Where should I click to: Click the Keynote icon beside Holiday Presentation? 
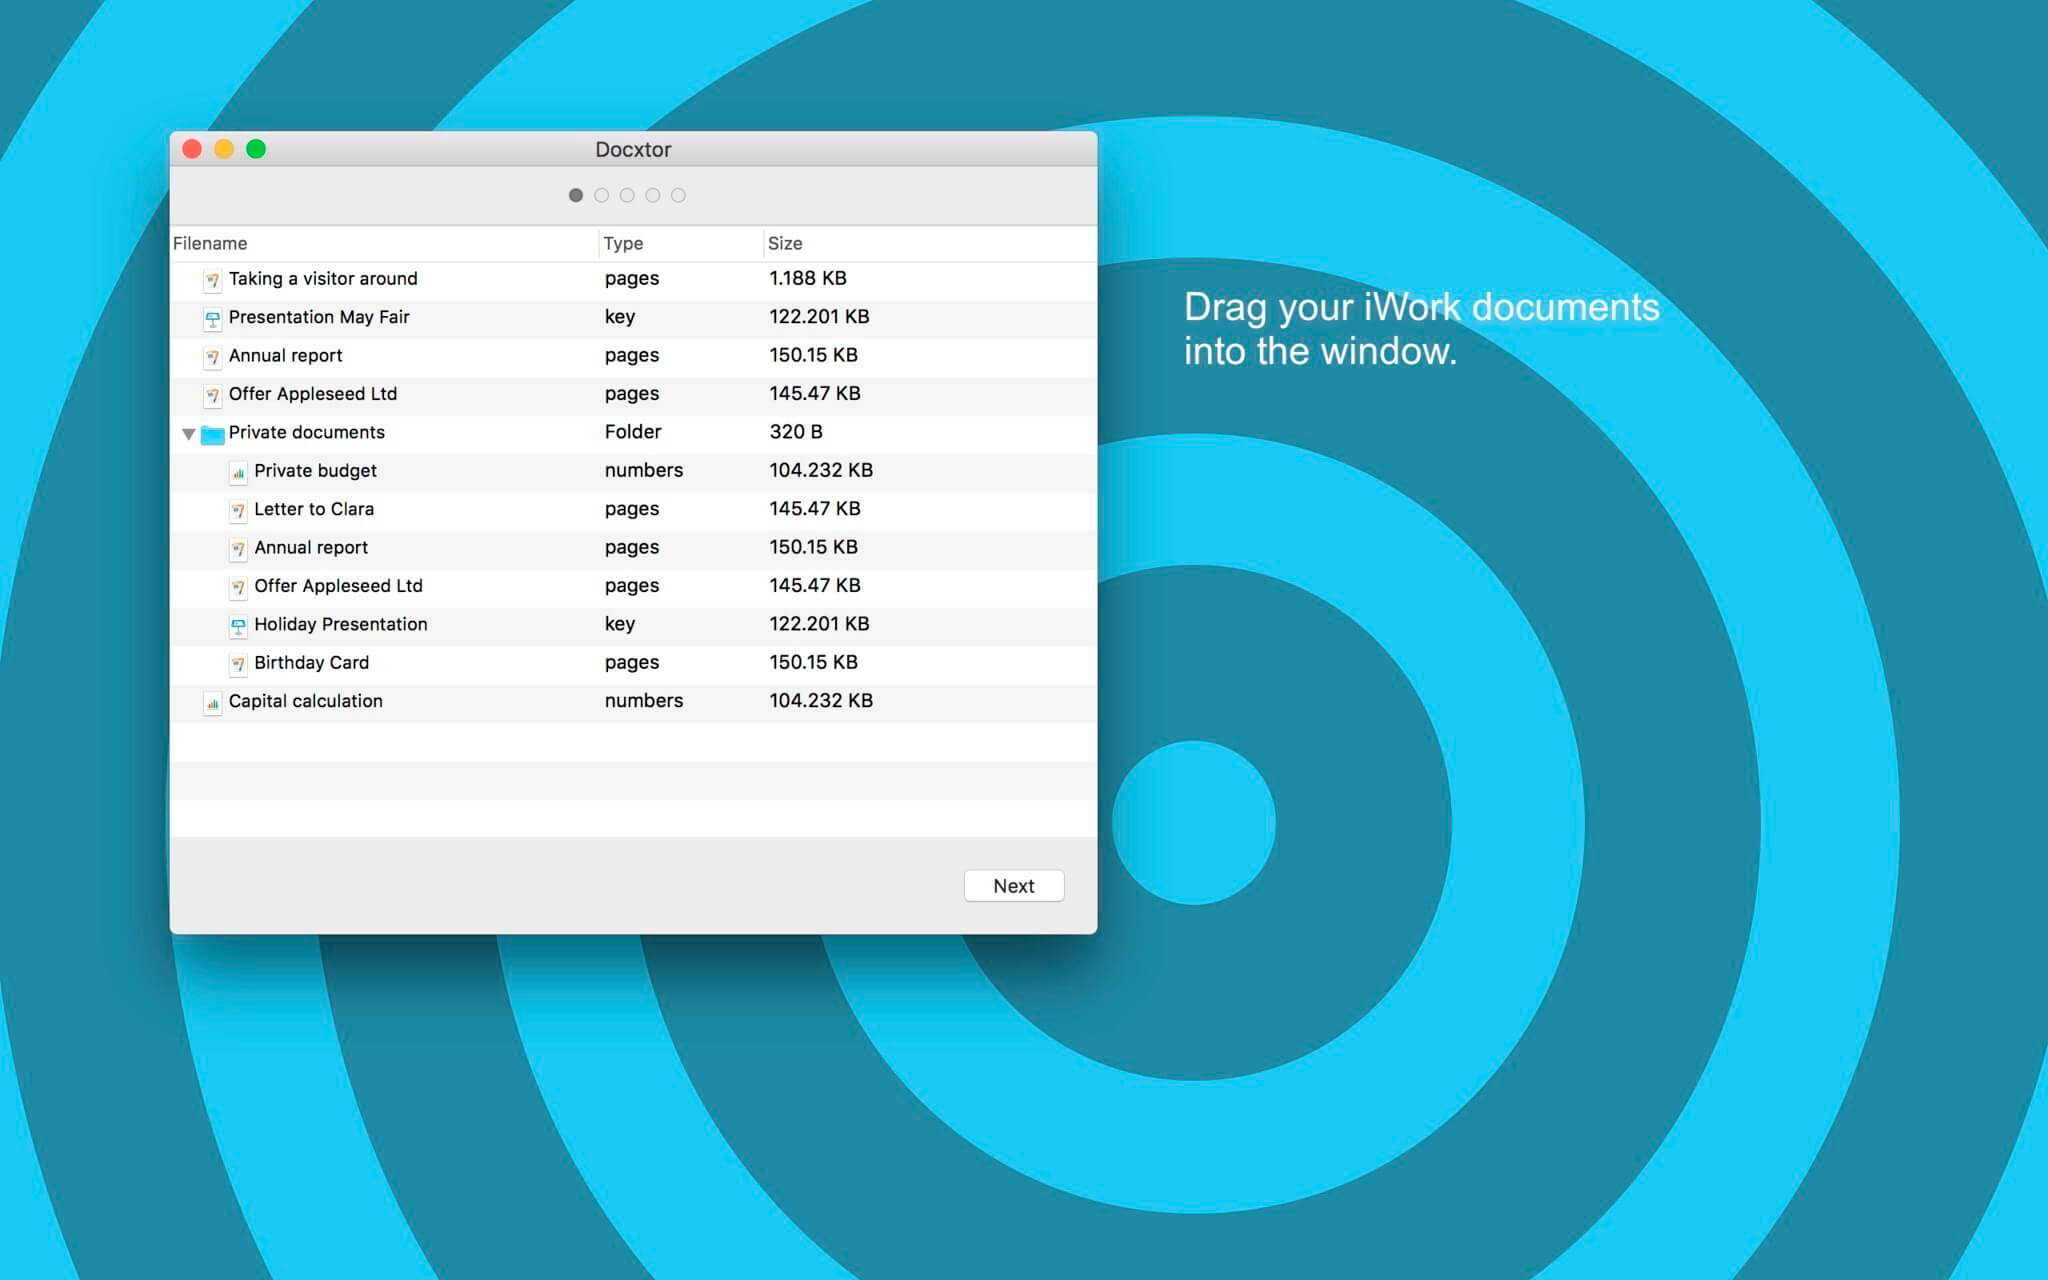[x=238, y=626]
